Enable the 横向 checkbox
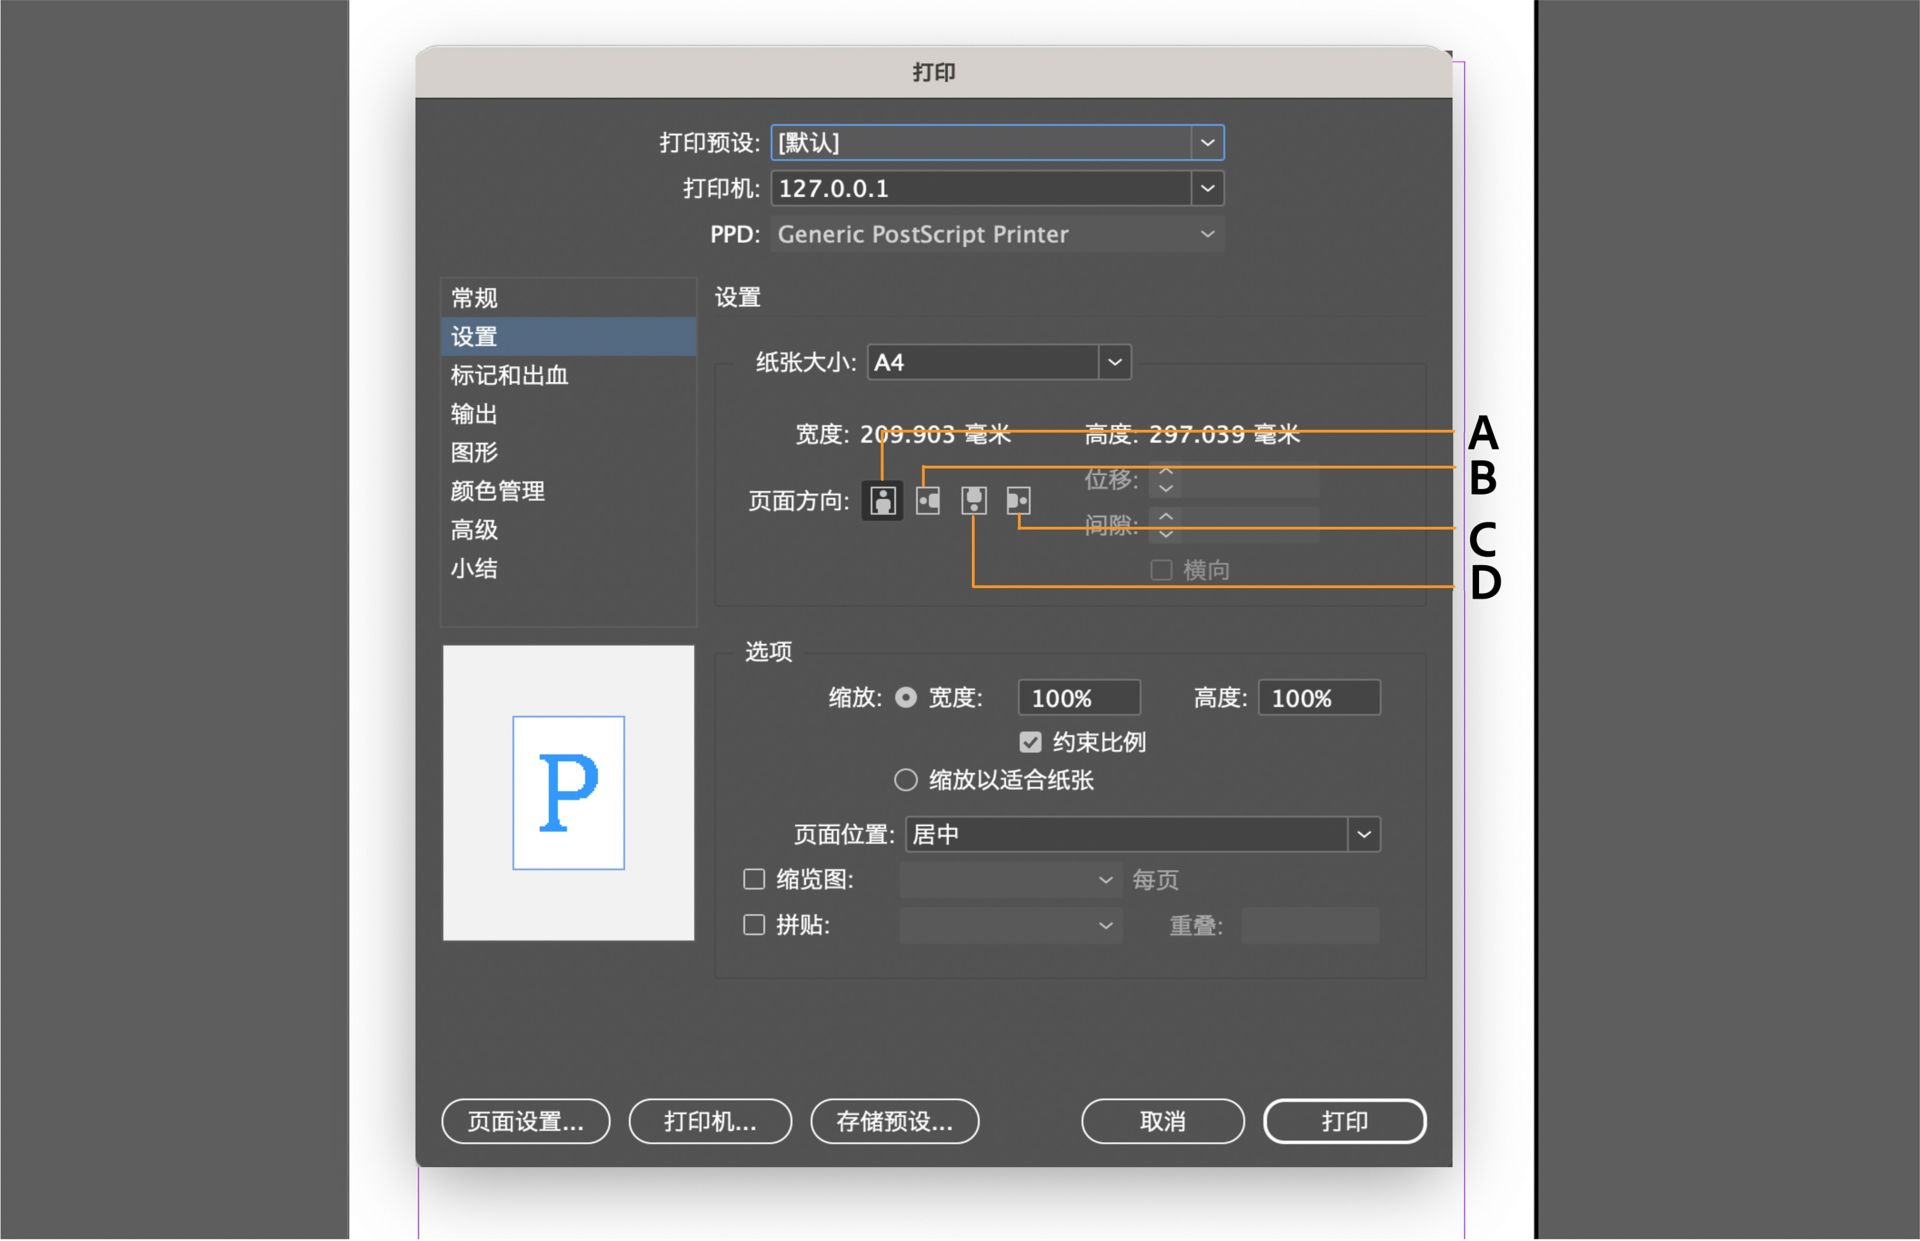 click(1161, 569)
